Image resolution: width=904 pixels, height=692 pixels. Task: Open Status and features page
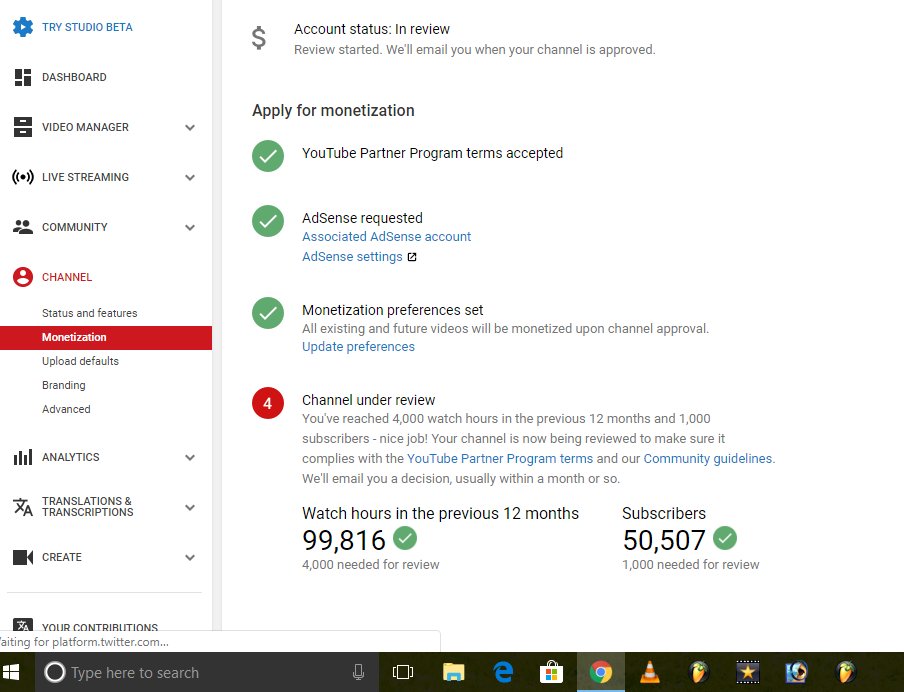coord(89,313)
